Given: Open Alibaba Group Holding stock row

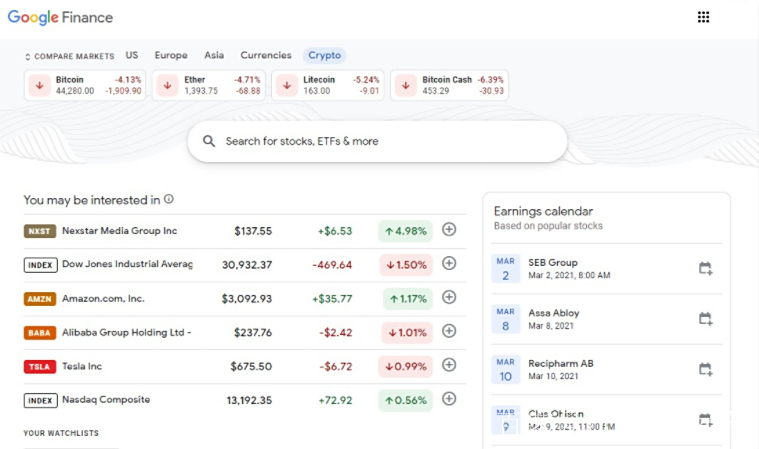Looking at the screenshot, I should pyautogui.click(x=126, y=332).
